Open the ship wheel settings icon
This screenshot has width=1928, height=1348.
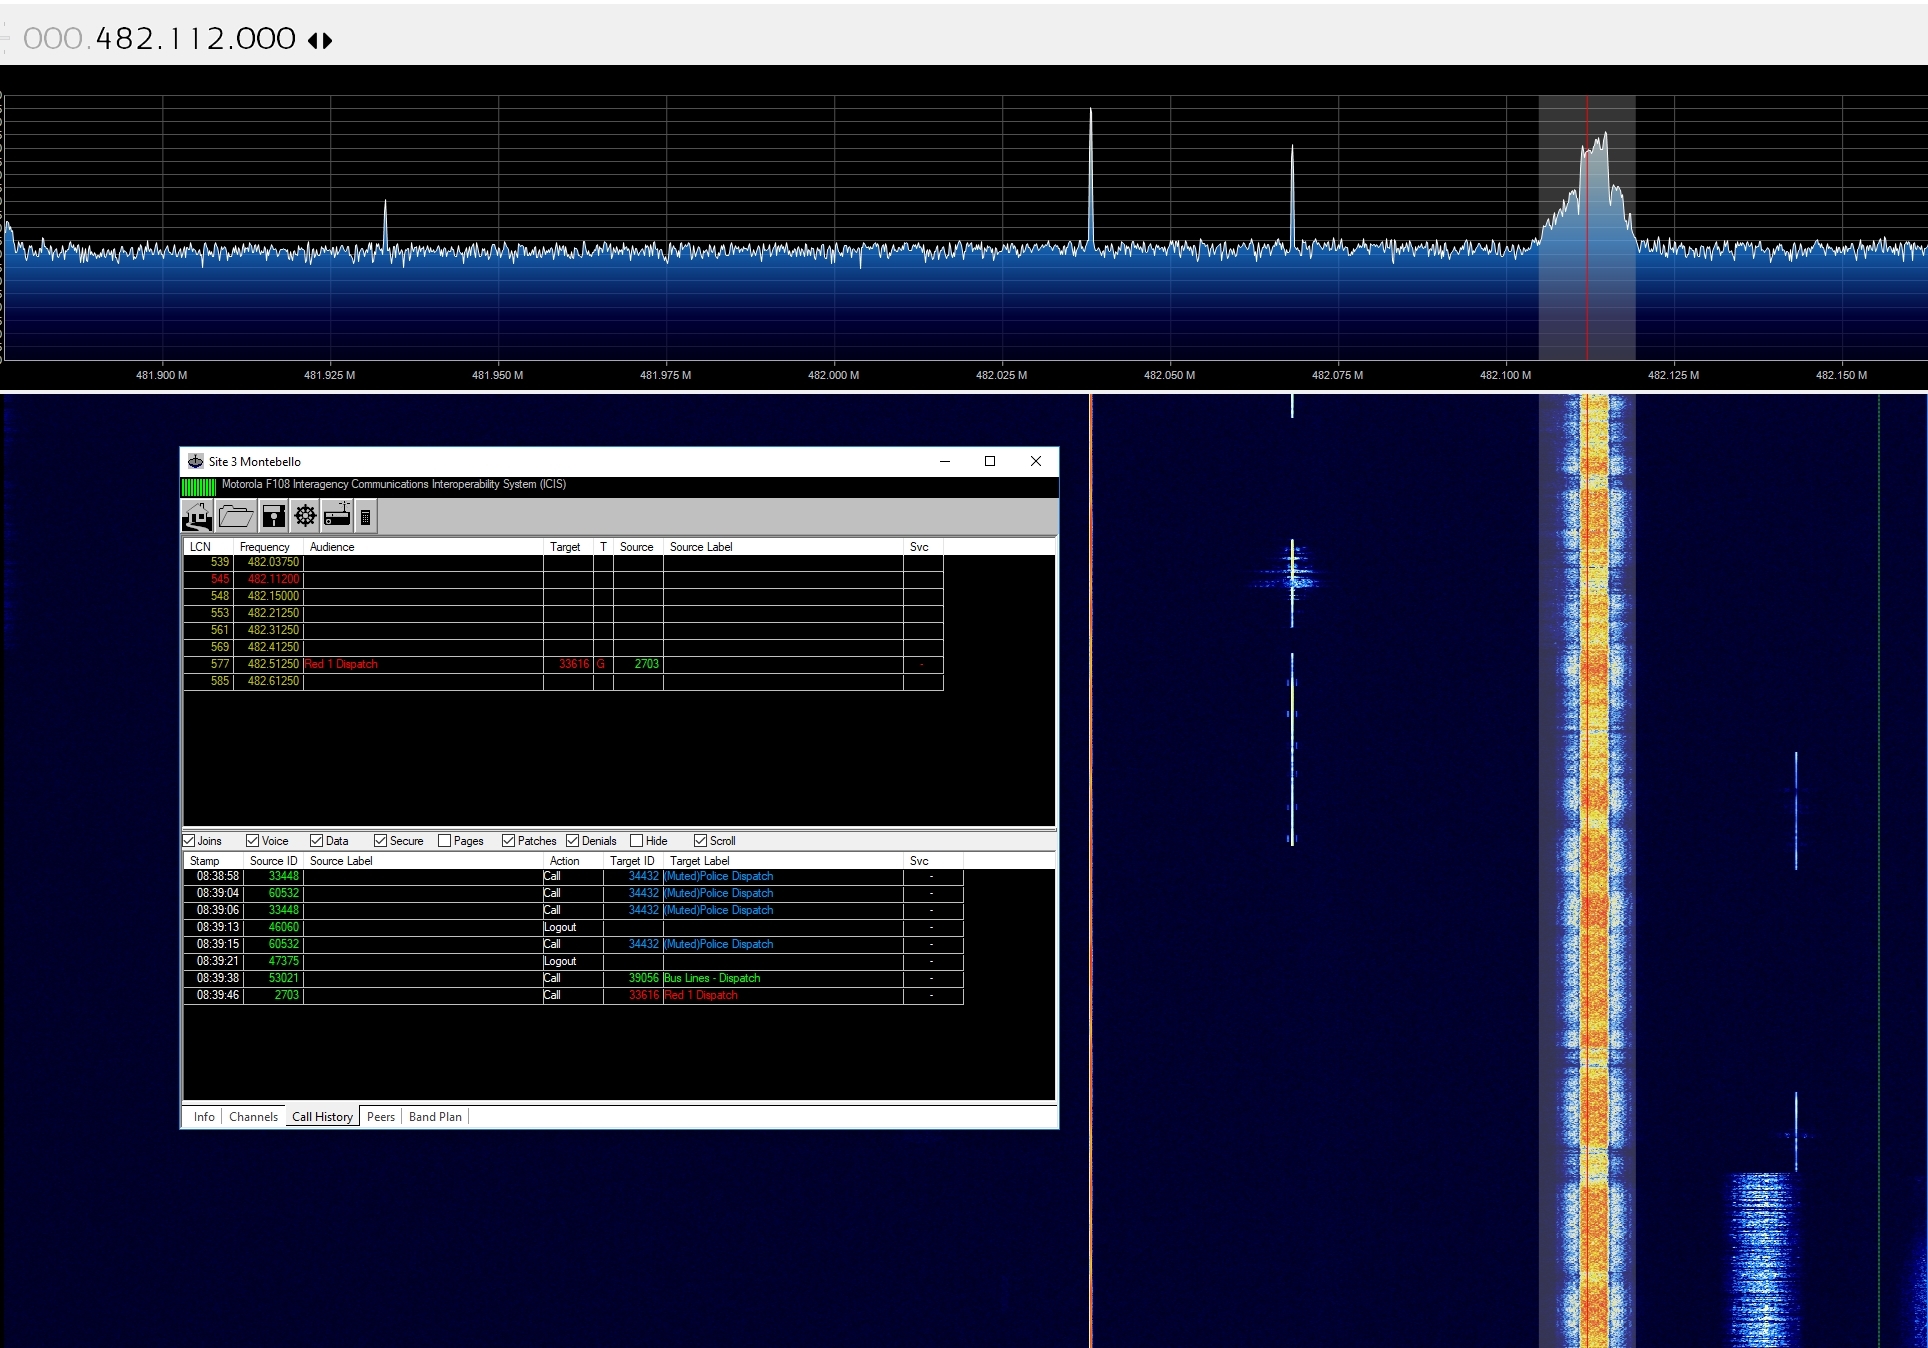click(x=305, y=516)
